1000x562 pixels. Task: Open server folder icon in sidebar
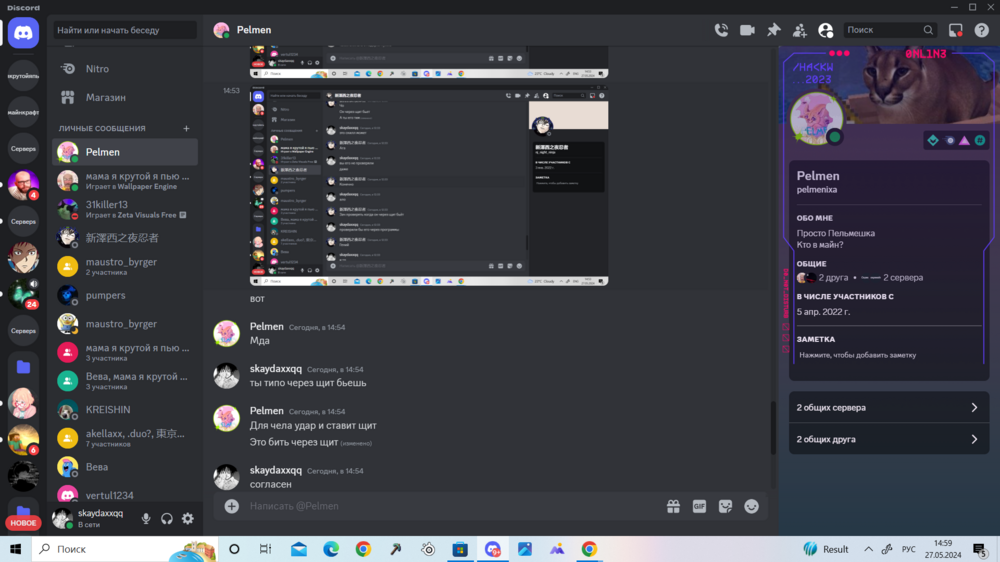point(24,367)
